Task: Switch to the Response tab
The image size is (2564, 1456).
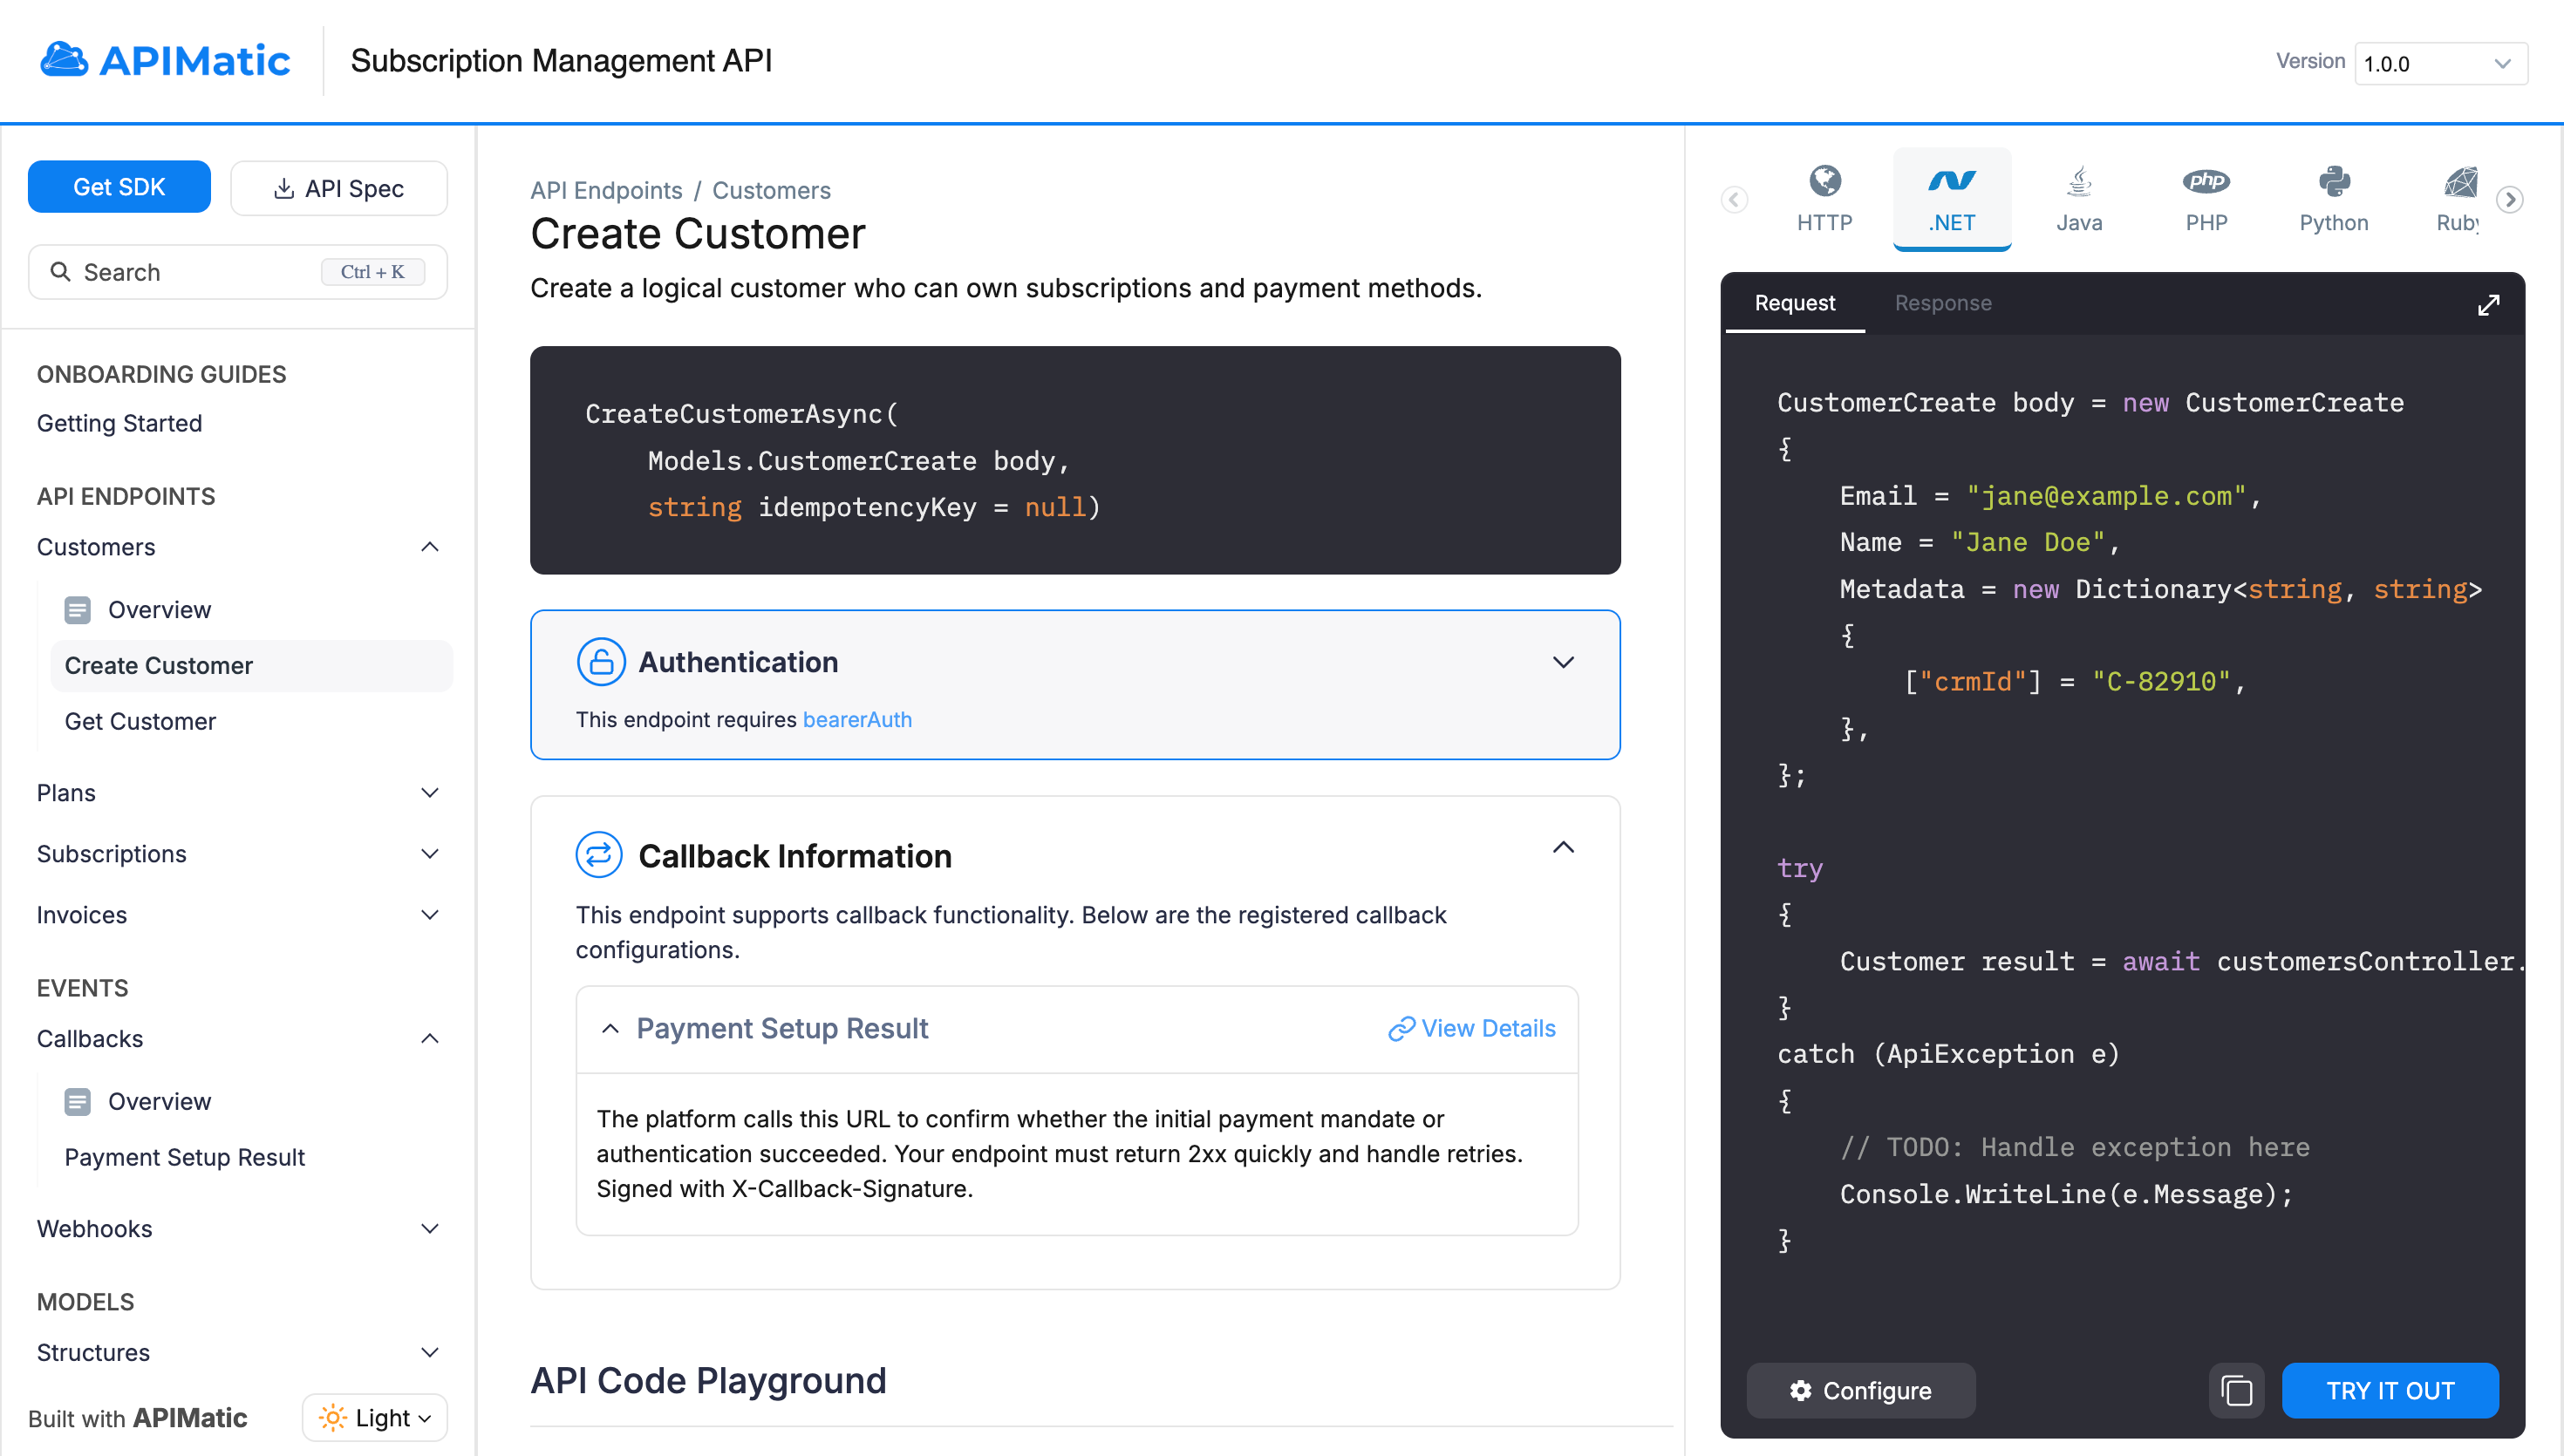Action: 1942,303
